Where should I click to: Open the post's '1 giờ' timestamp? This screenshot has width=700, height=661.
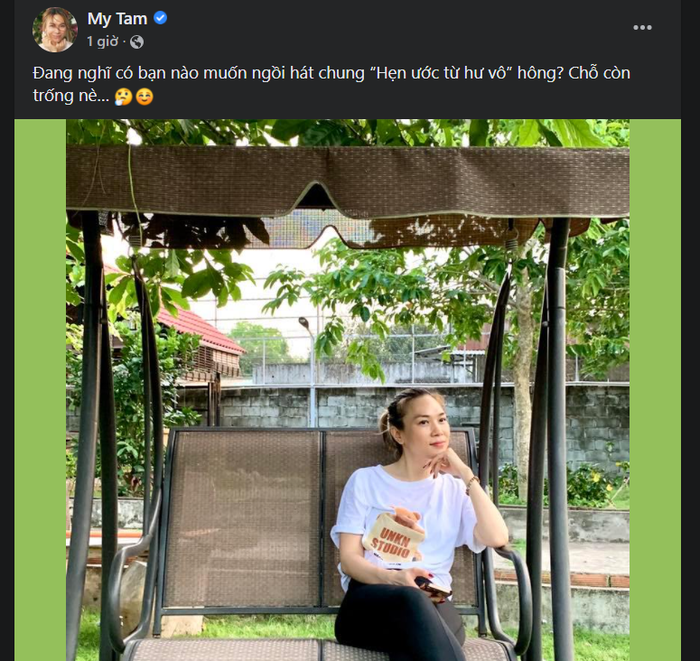pyautogui.click(x=102, y=42)
